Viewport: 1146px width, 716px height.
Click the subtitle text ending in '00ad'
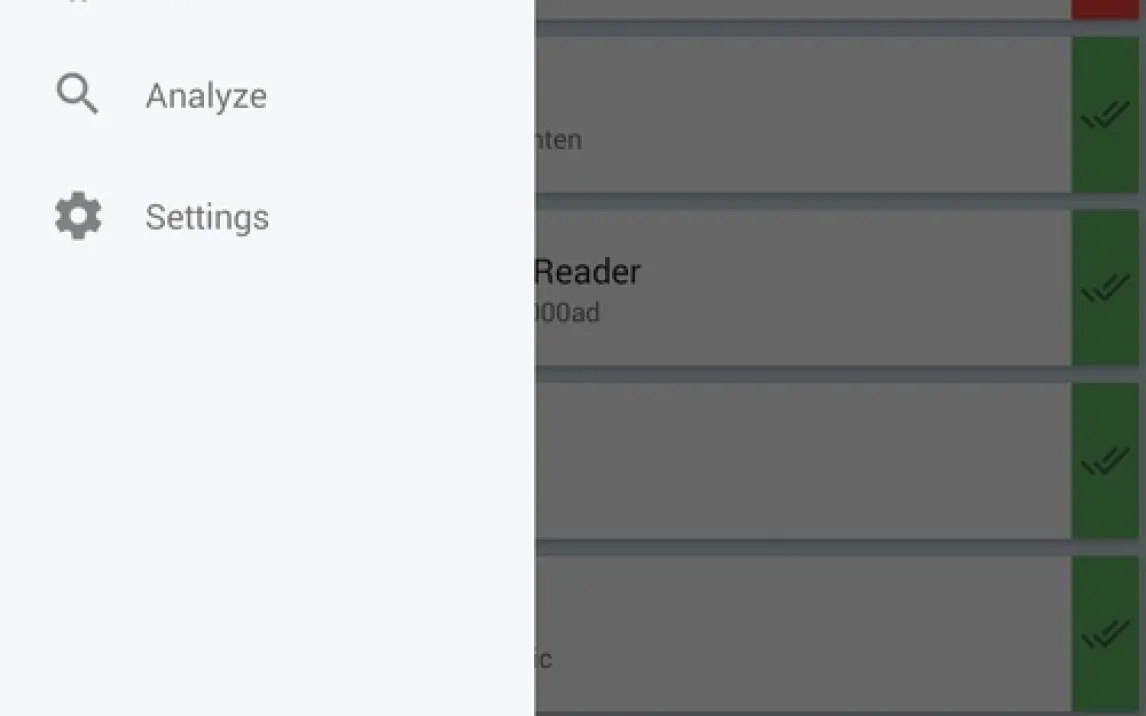[x=568, y=314]
